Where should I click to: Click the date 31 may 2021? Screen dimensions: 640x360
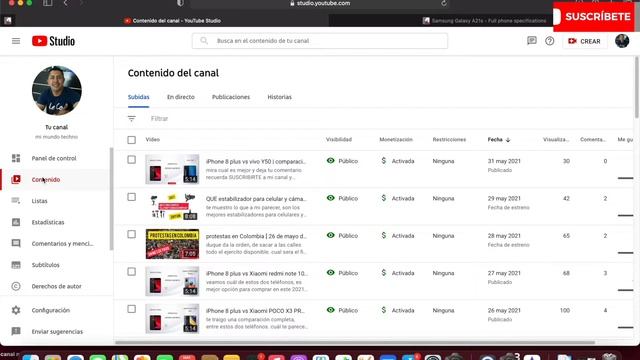(x=504, y=161)
